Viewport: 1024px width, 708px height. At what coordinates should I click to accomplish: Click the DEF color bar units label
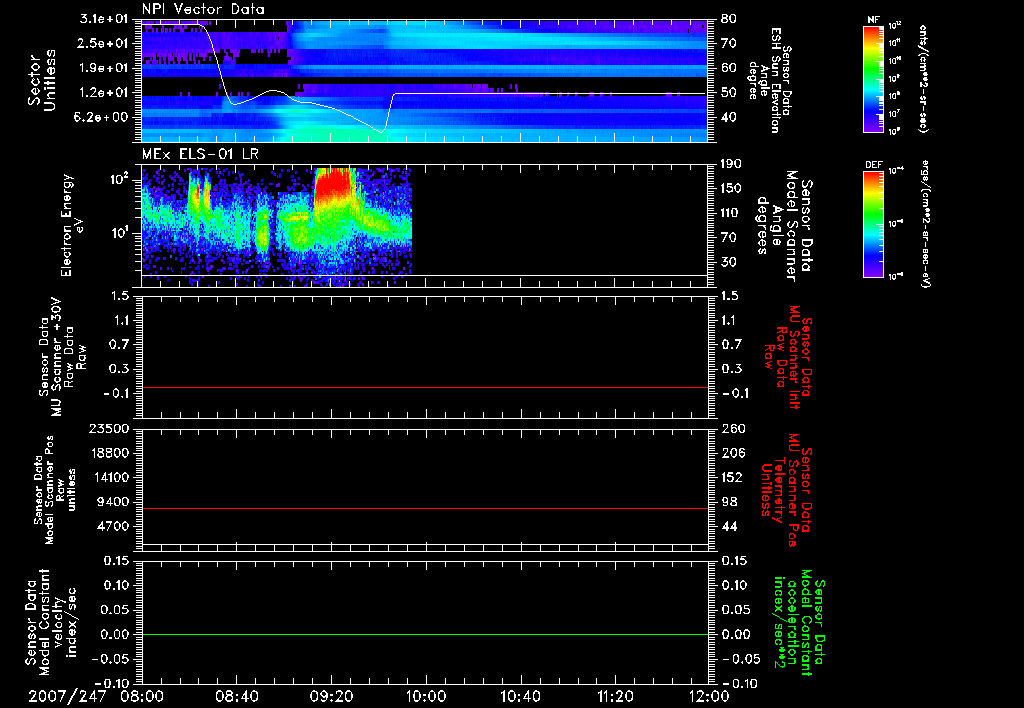tap(924, 224)
